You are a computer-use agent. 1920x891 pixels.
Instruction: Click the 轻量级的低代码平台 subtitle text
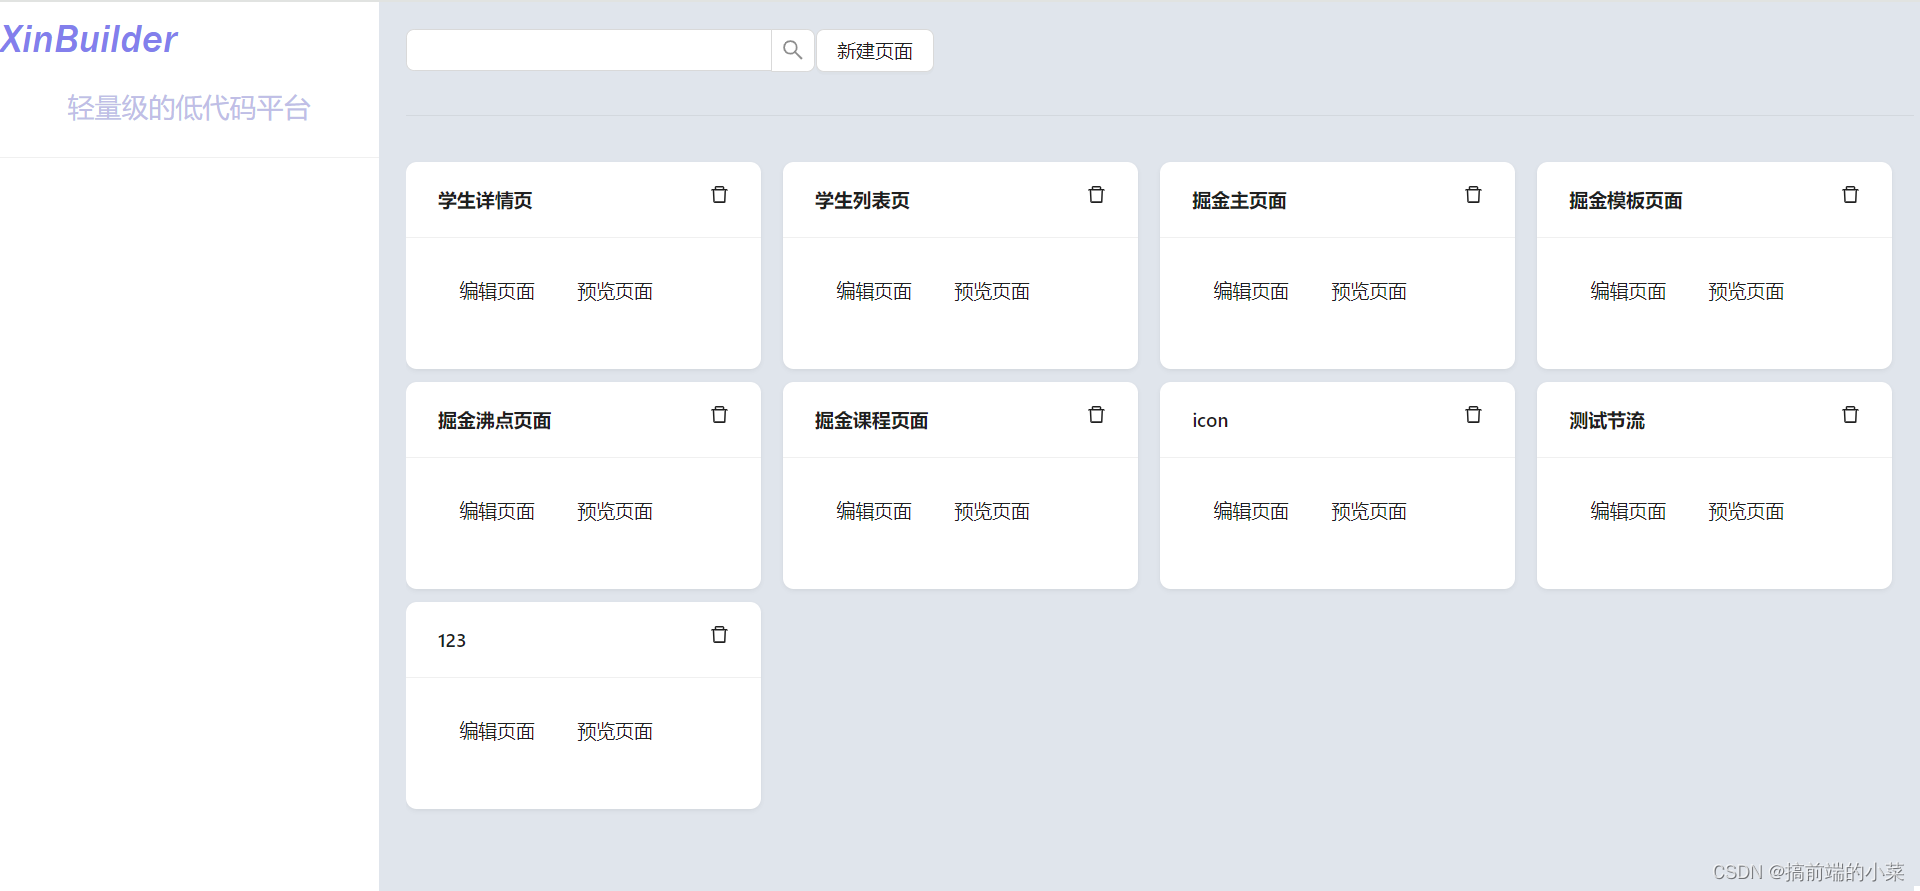coord(189,108)
